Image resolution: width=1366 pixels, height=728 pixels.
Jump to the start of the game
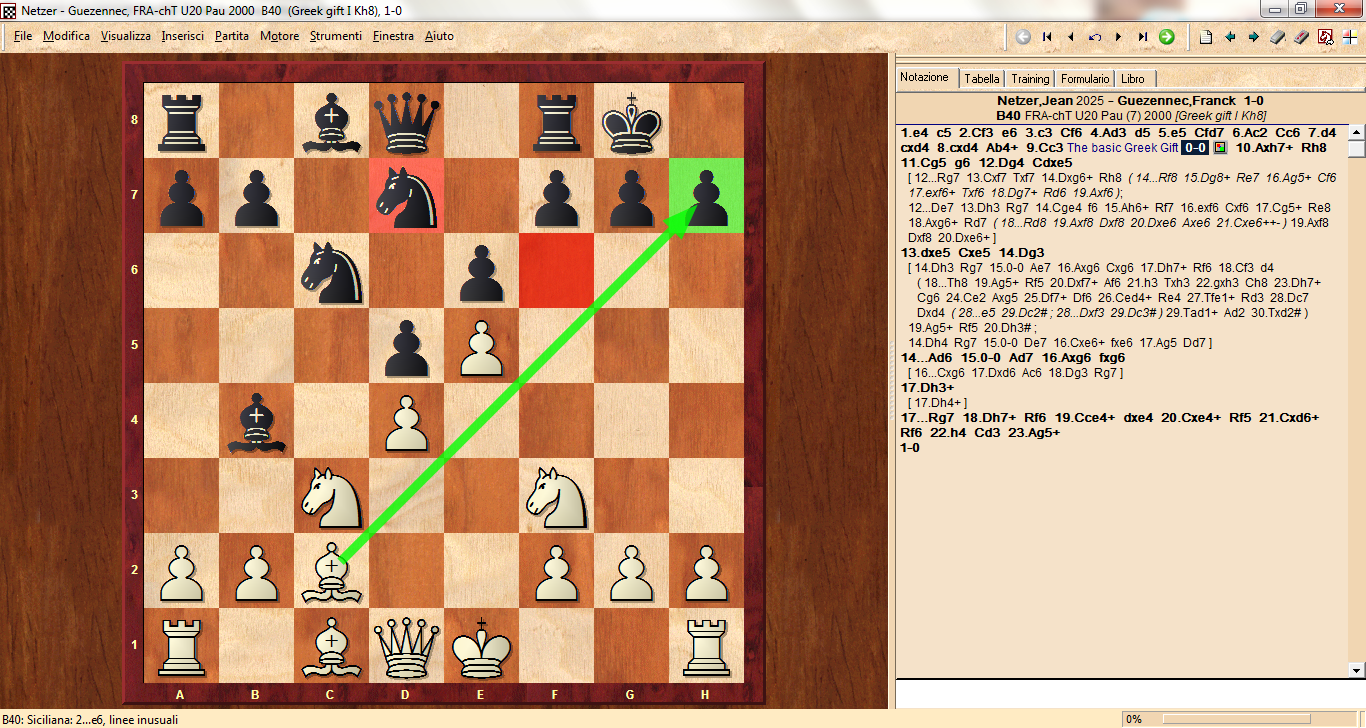pos(1047,37)
